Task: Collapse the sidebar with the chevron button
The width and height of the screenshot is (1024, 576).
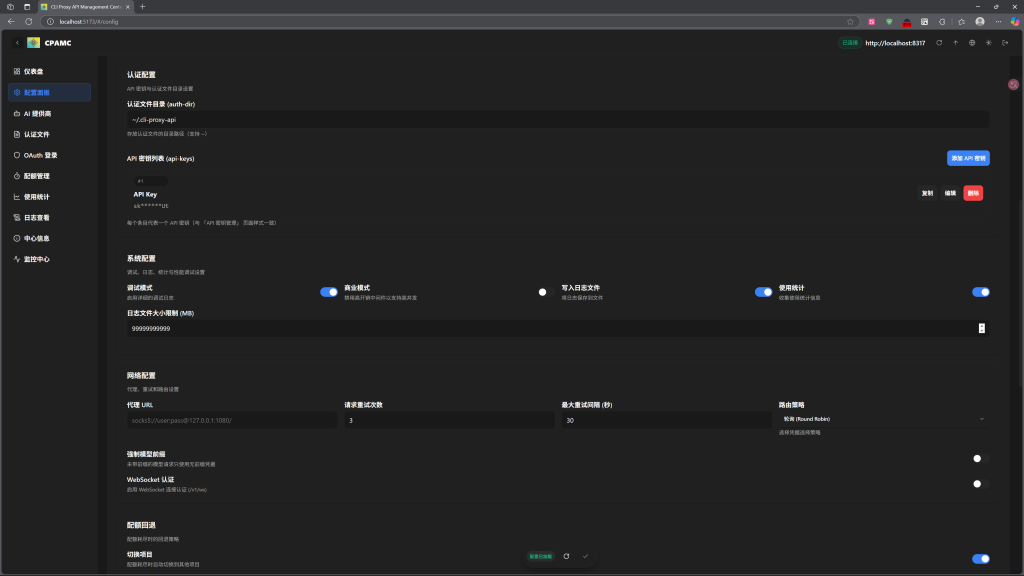Action: click(17, 42)
